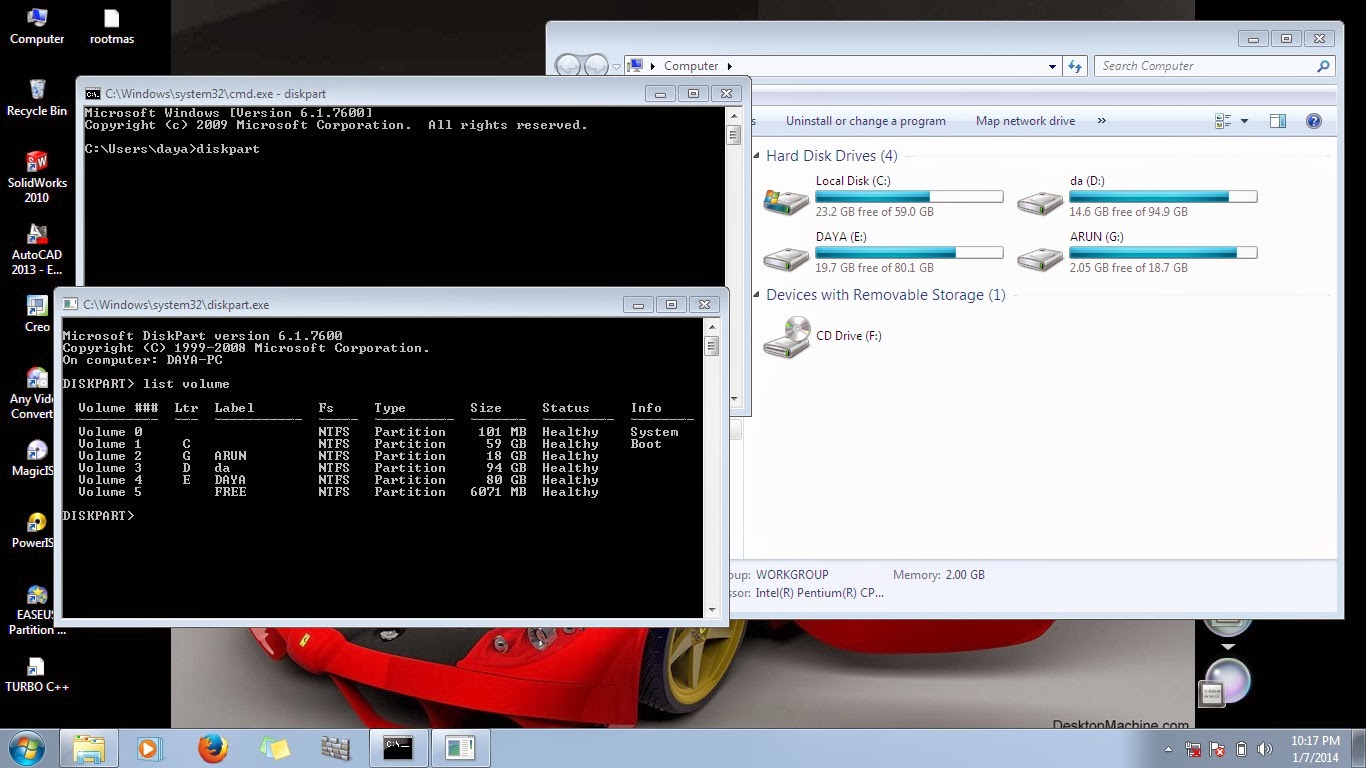Viewport: 1366px width, 768px height.
Task: Toggle the preview pane icon in Explorer
Action: pos(1278,121)
